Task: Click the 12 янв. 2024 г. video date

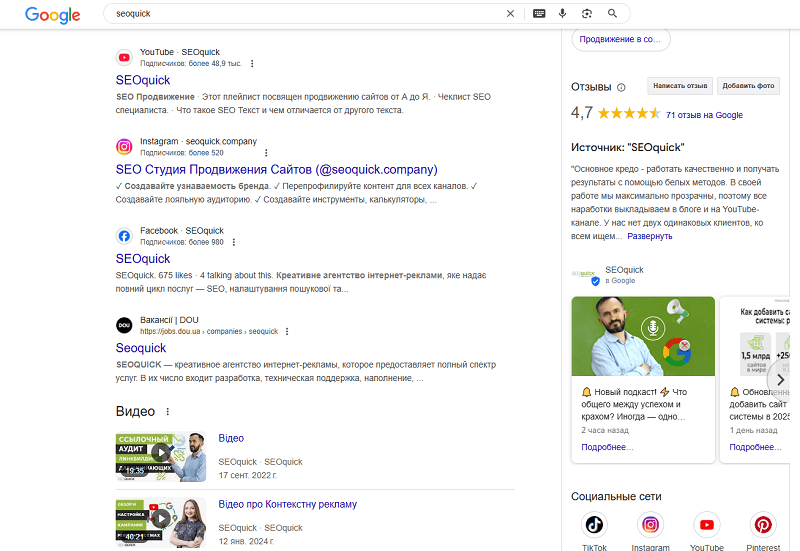Action: [x=246, y=541]
